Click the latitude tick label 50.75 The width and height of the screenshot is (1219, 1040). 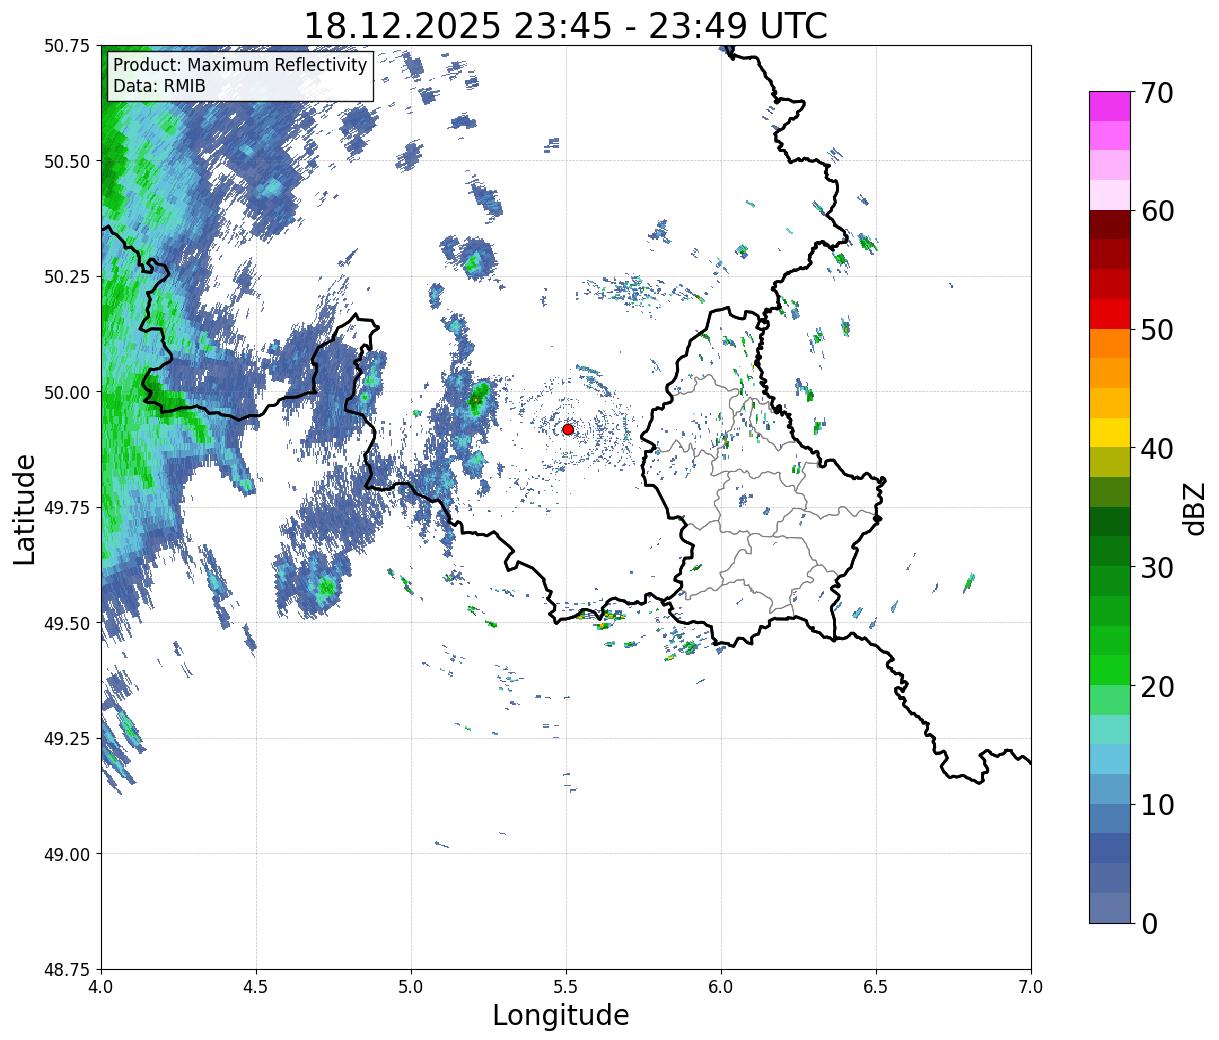pyautogui.click(x=67, y=46)
